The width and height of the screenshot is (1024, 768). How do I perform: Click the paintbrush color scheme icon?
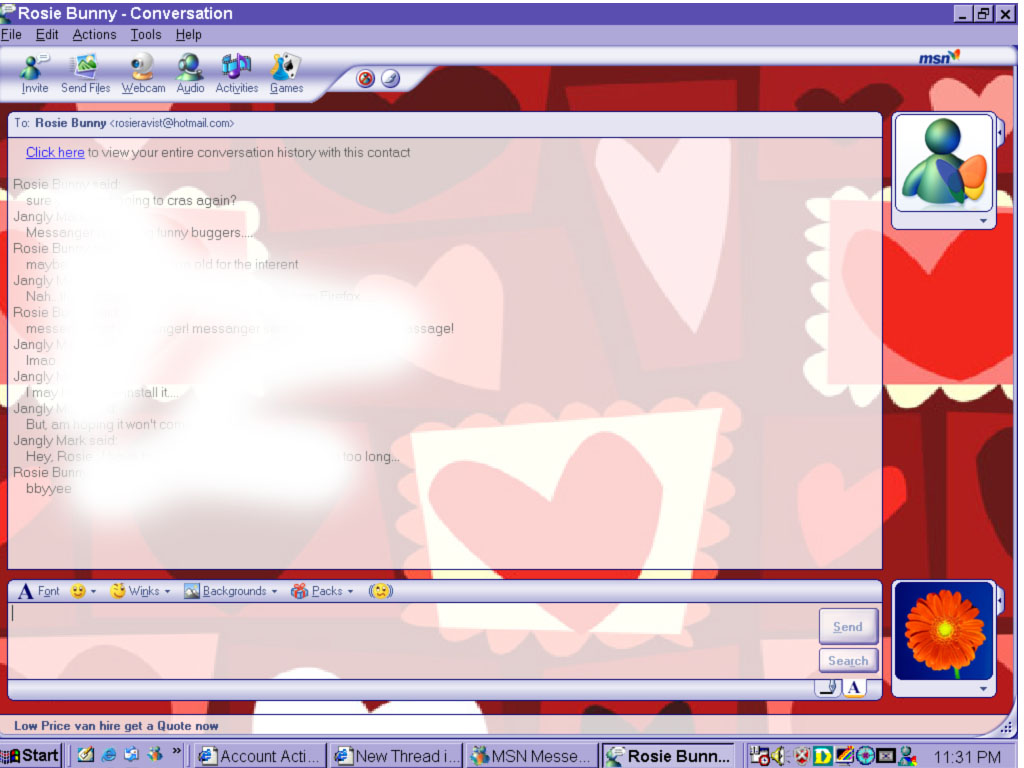(x=390, y=79)
